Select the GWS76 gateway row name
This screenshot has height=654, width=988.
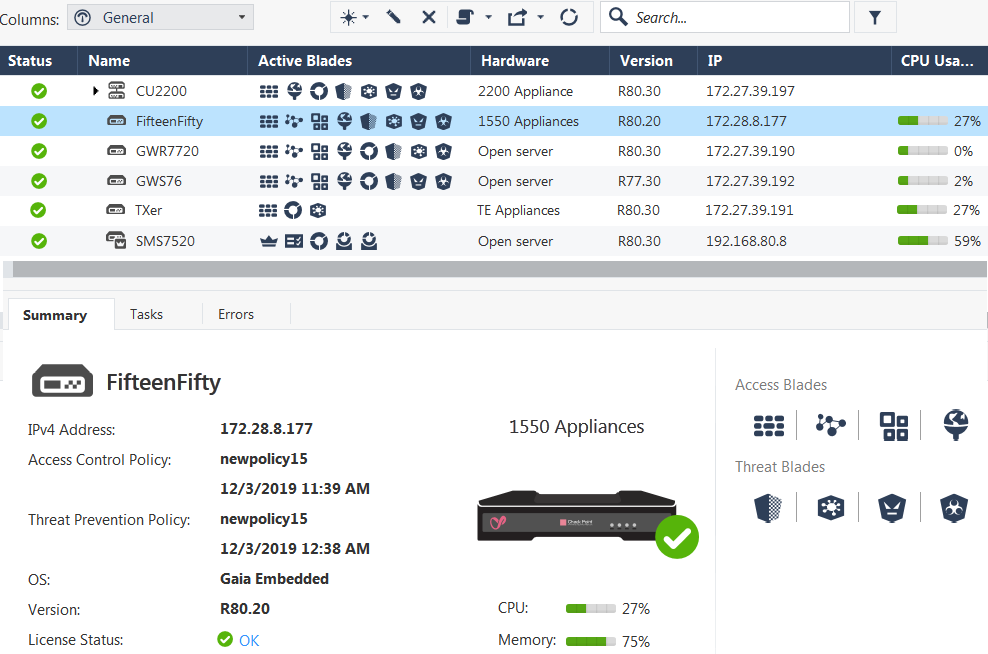(x=159, y=181)
